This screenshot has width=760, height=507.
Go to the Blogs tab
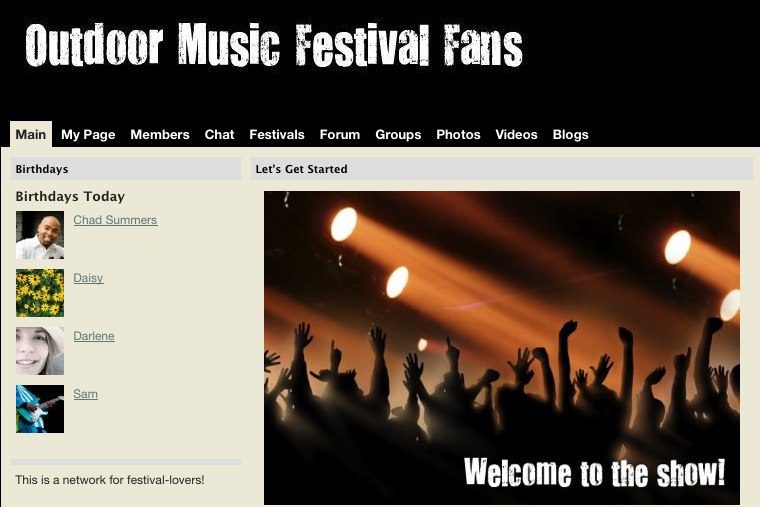(570, 134)
